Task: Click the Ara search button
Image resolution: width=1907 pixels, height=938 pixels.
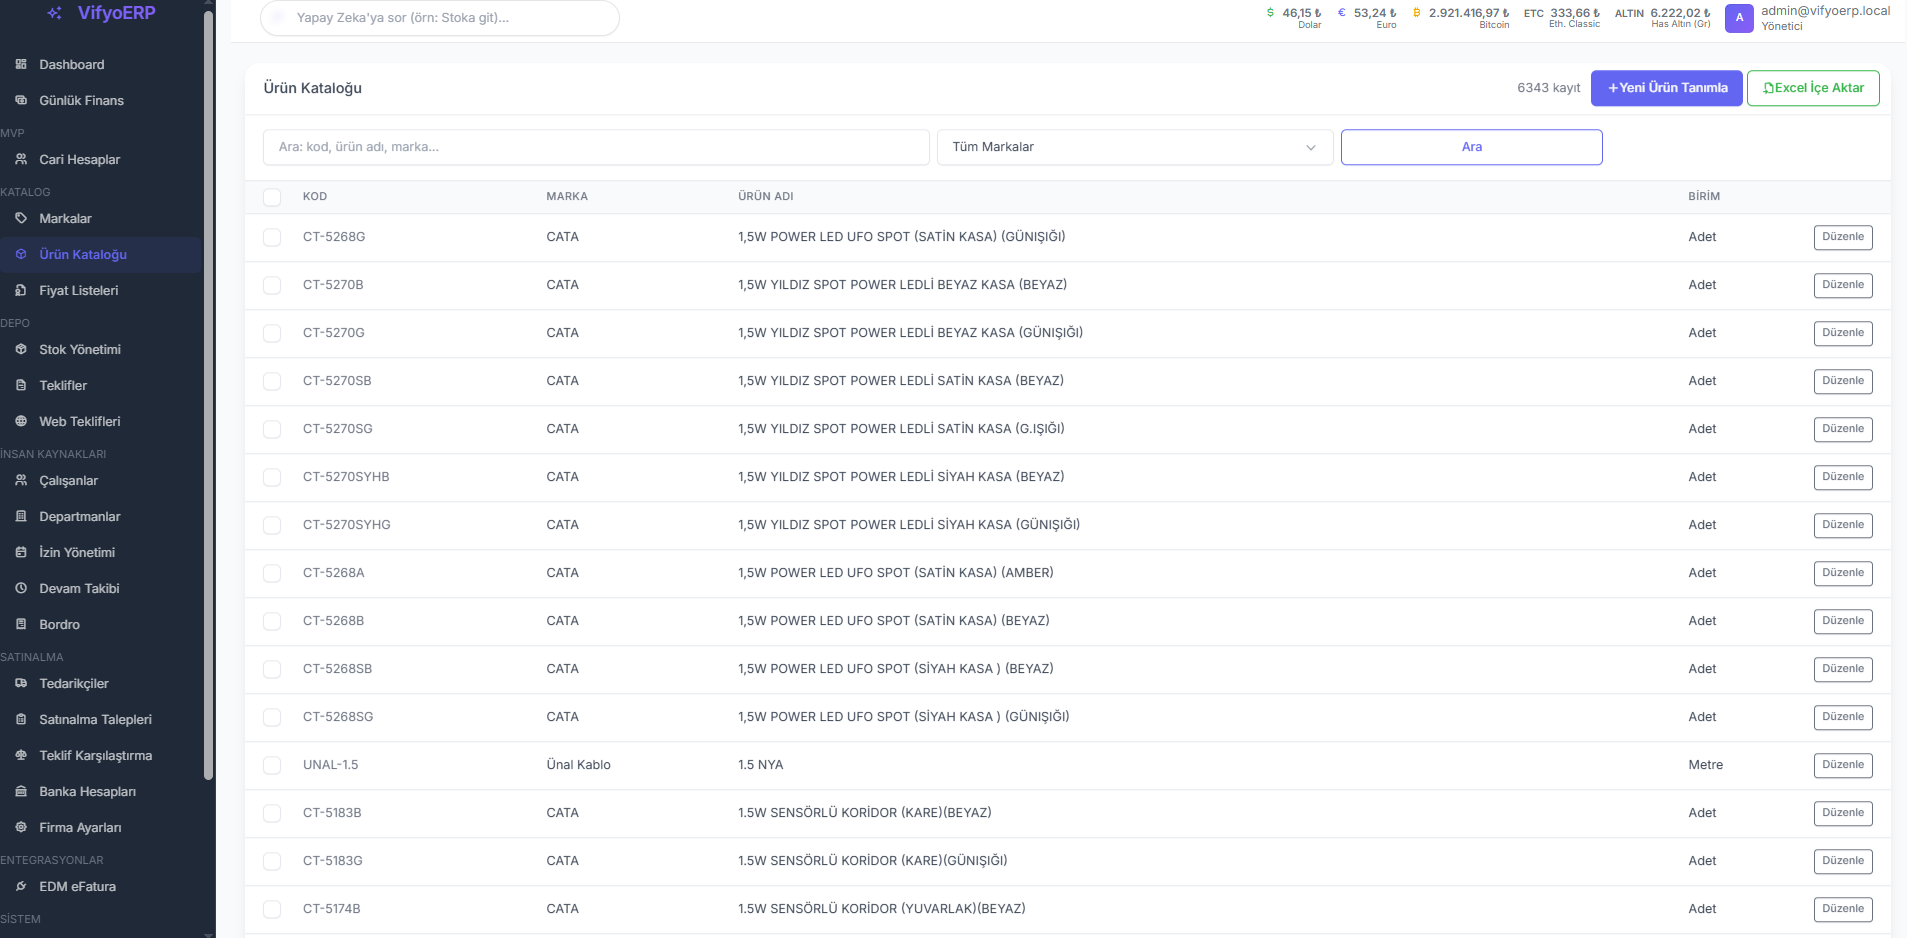Action: (1472, 147)
